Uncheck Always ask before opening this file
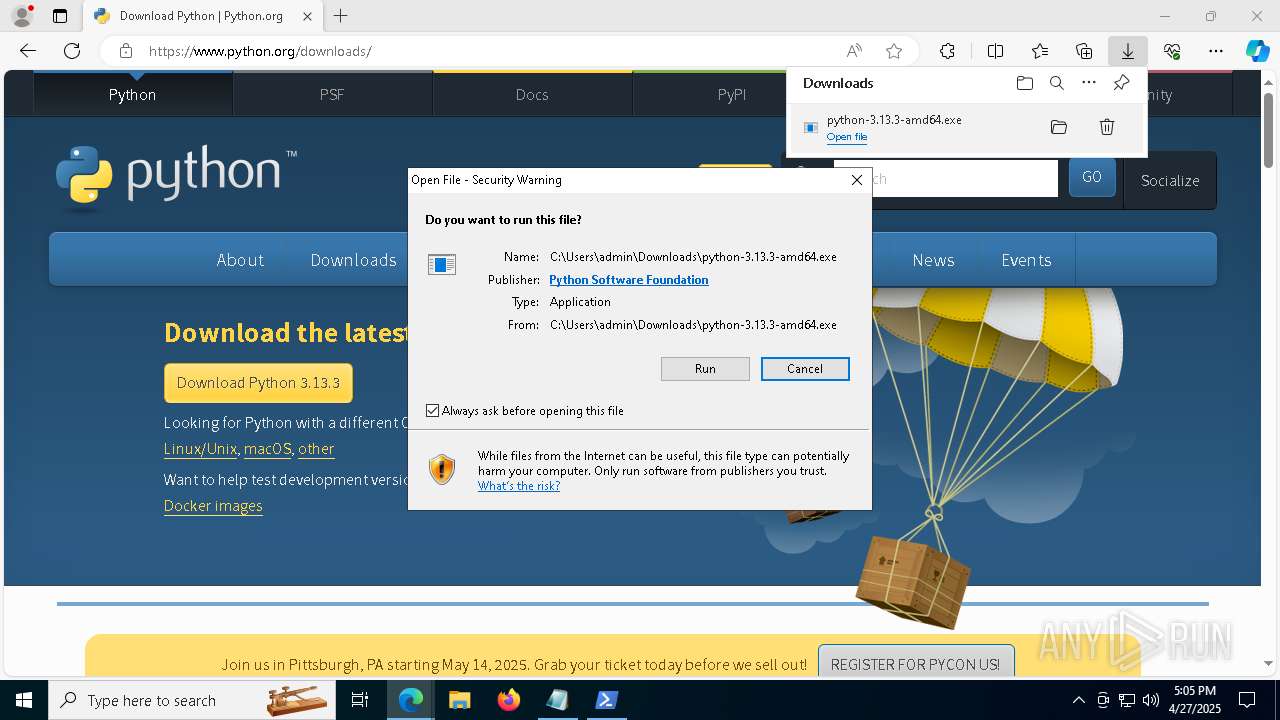This screenshot has height=720, width=1280. click(433, 411)
